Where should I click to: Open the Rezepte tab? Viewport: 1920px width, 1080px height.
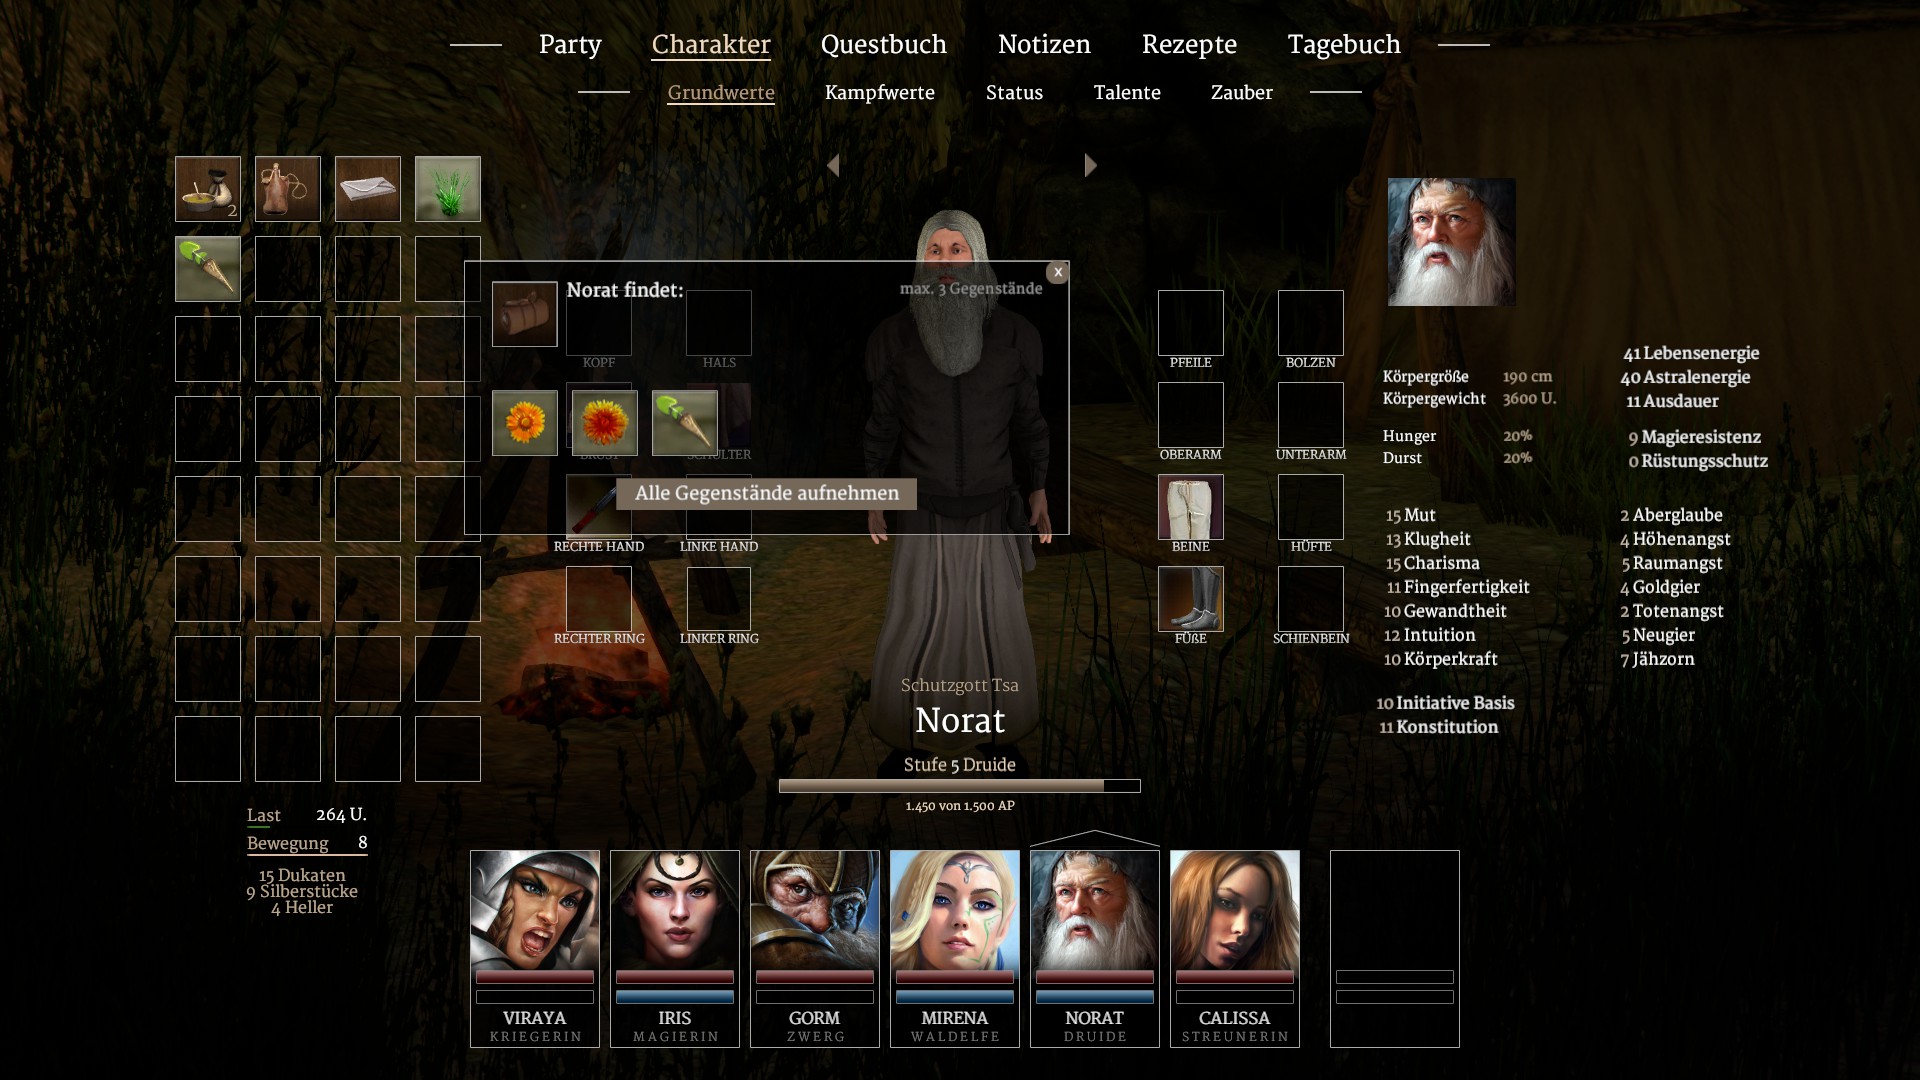1189,45
